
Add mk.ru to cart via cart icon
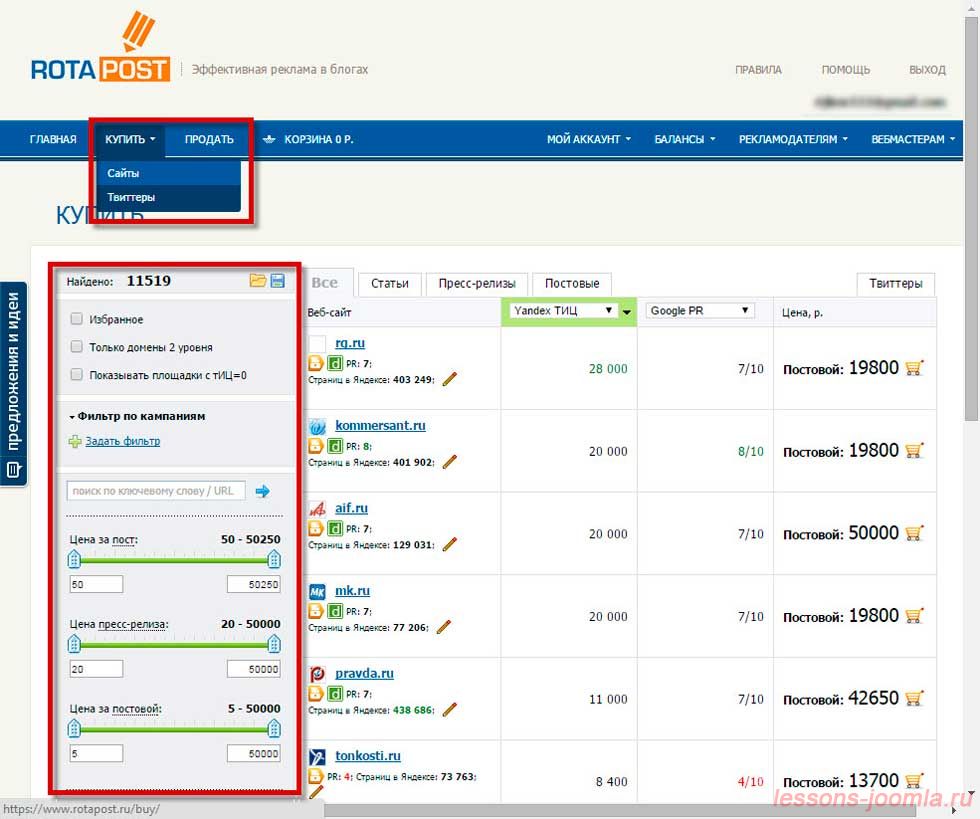914,616
